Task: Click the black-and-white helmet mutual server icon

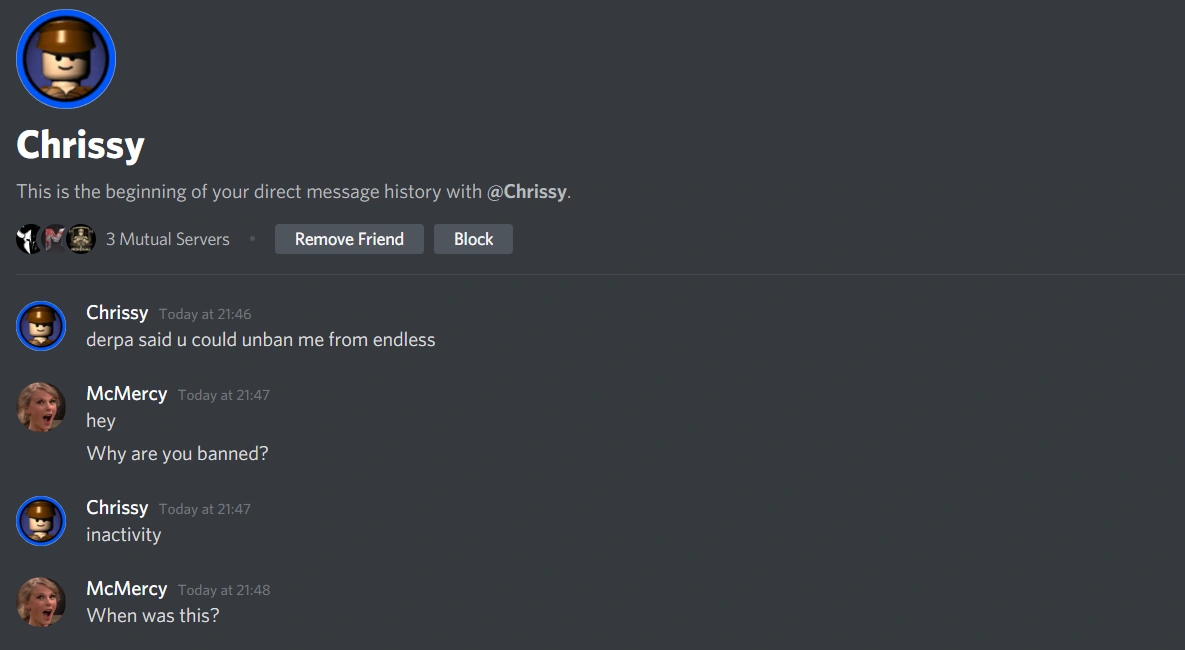Action: 29,239
